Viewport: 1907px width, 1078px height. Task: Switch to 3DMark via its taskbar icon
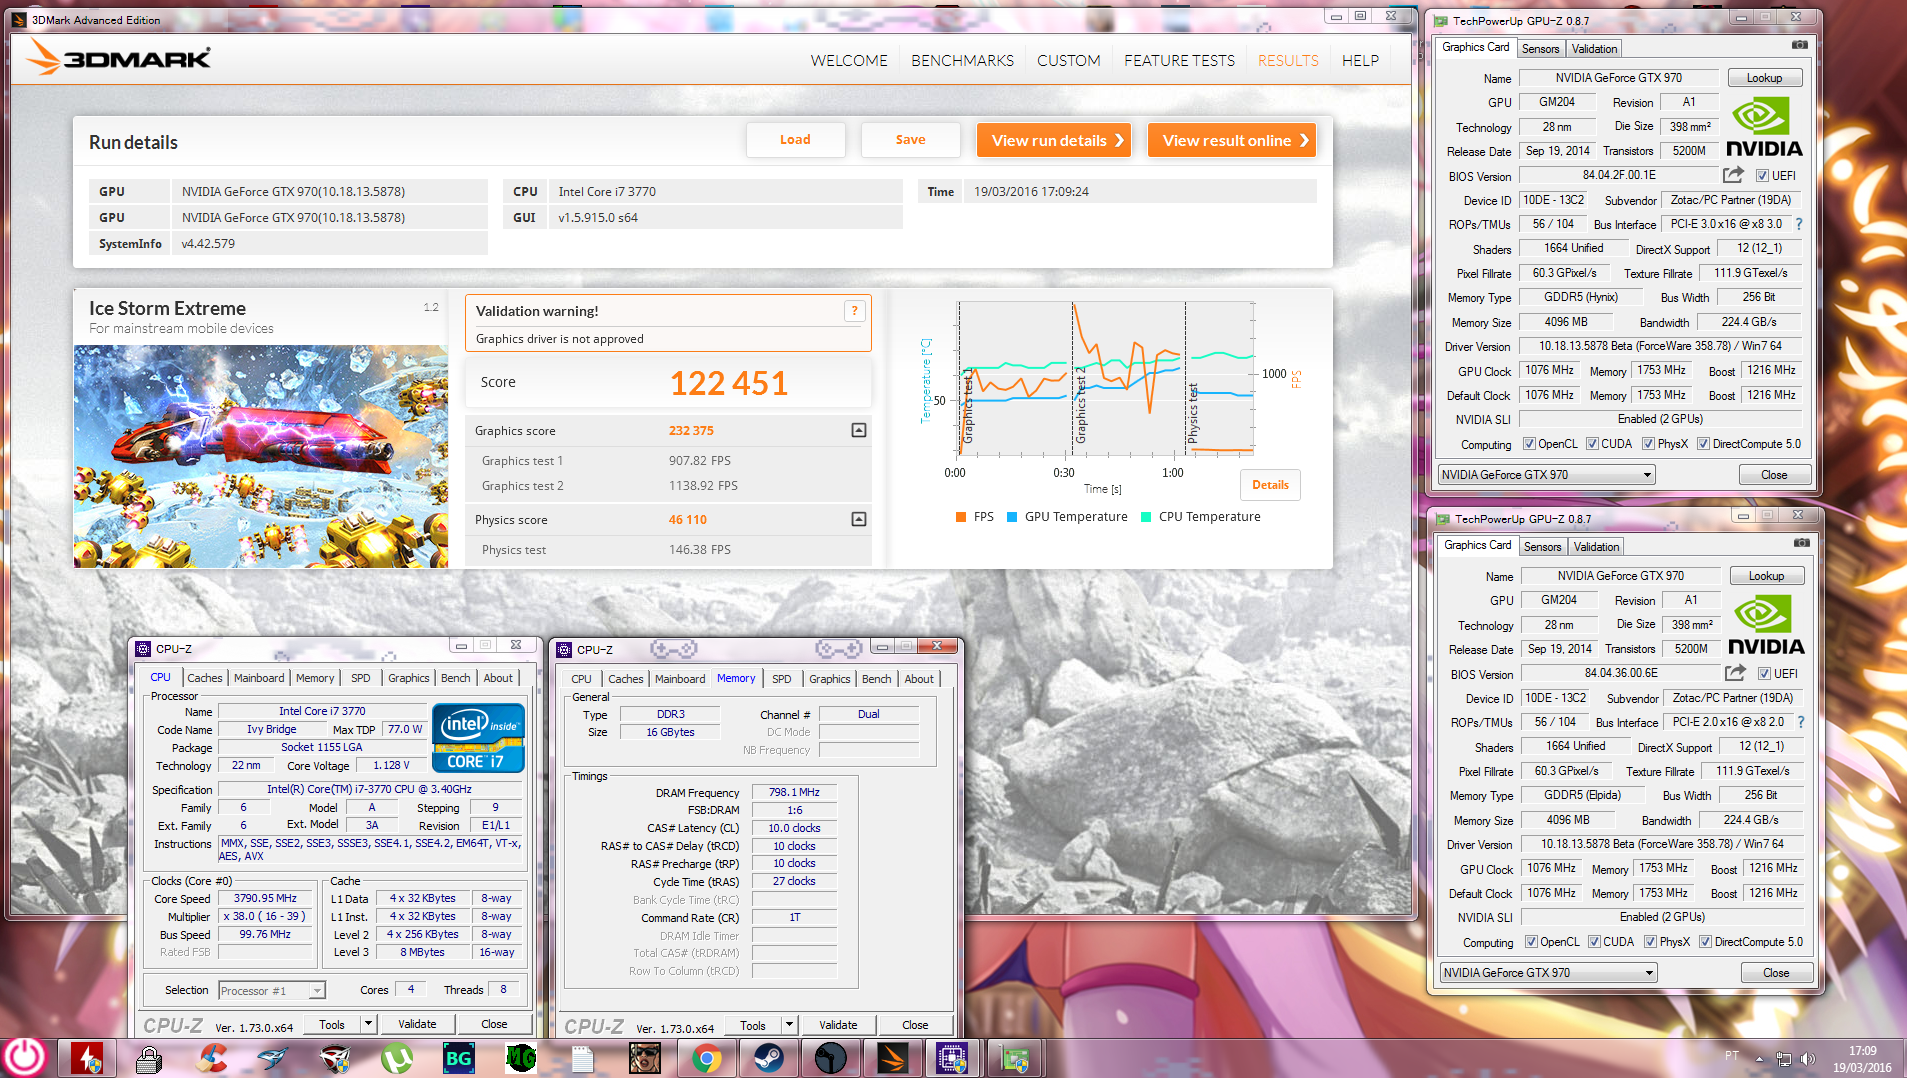[x=893, y=1057]
